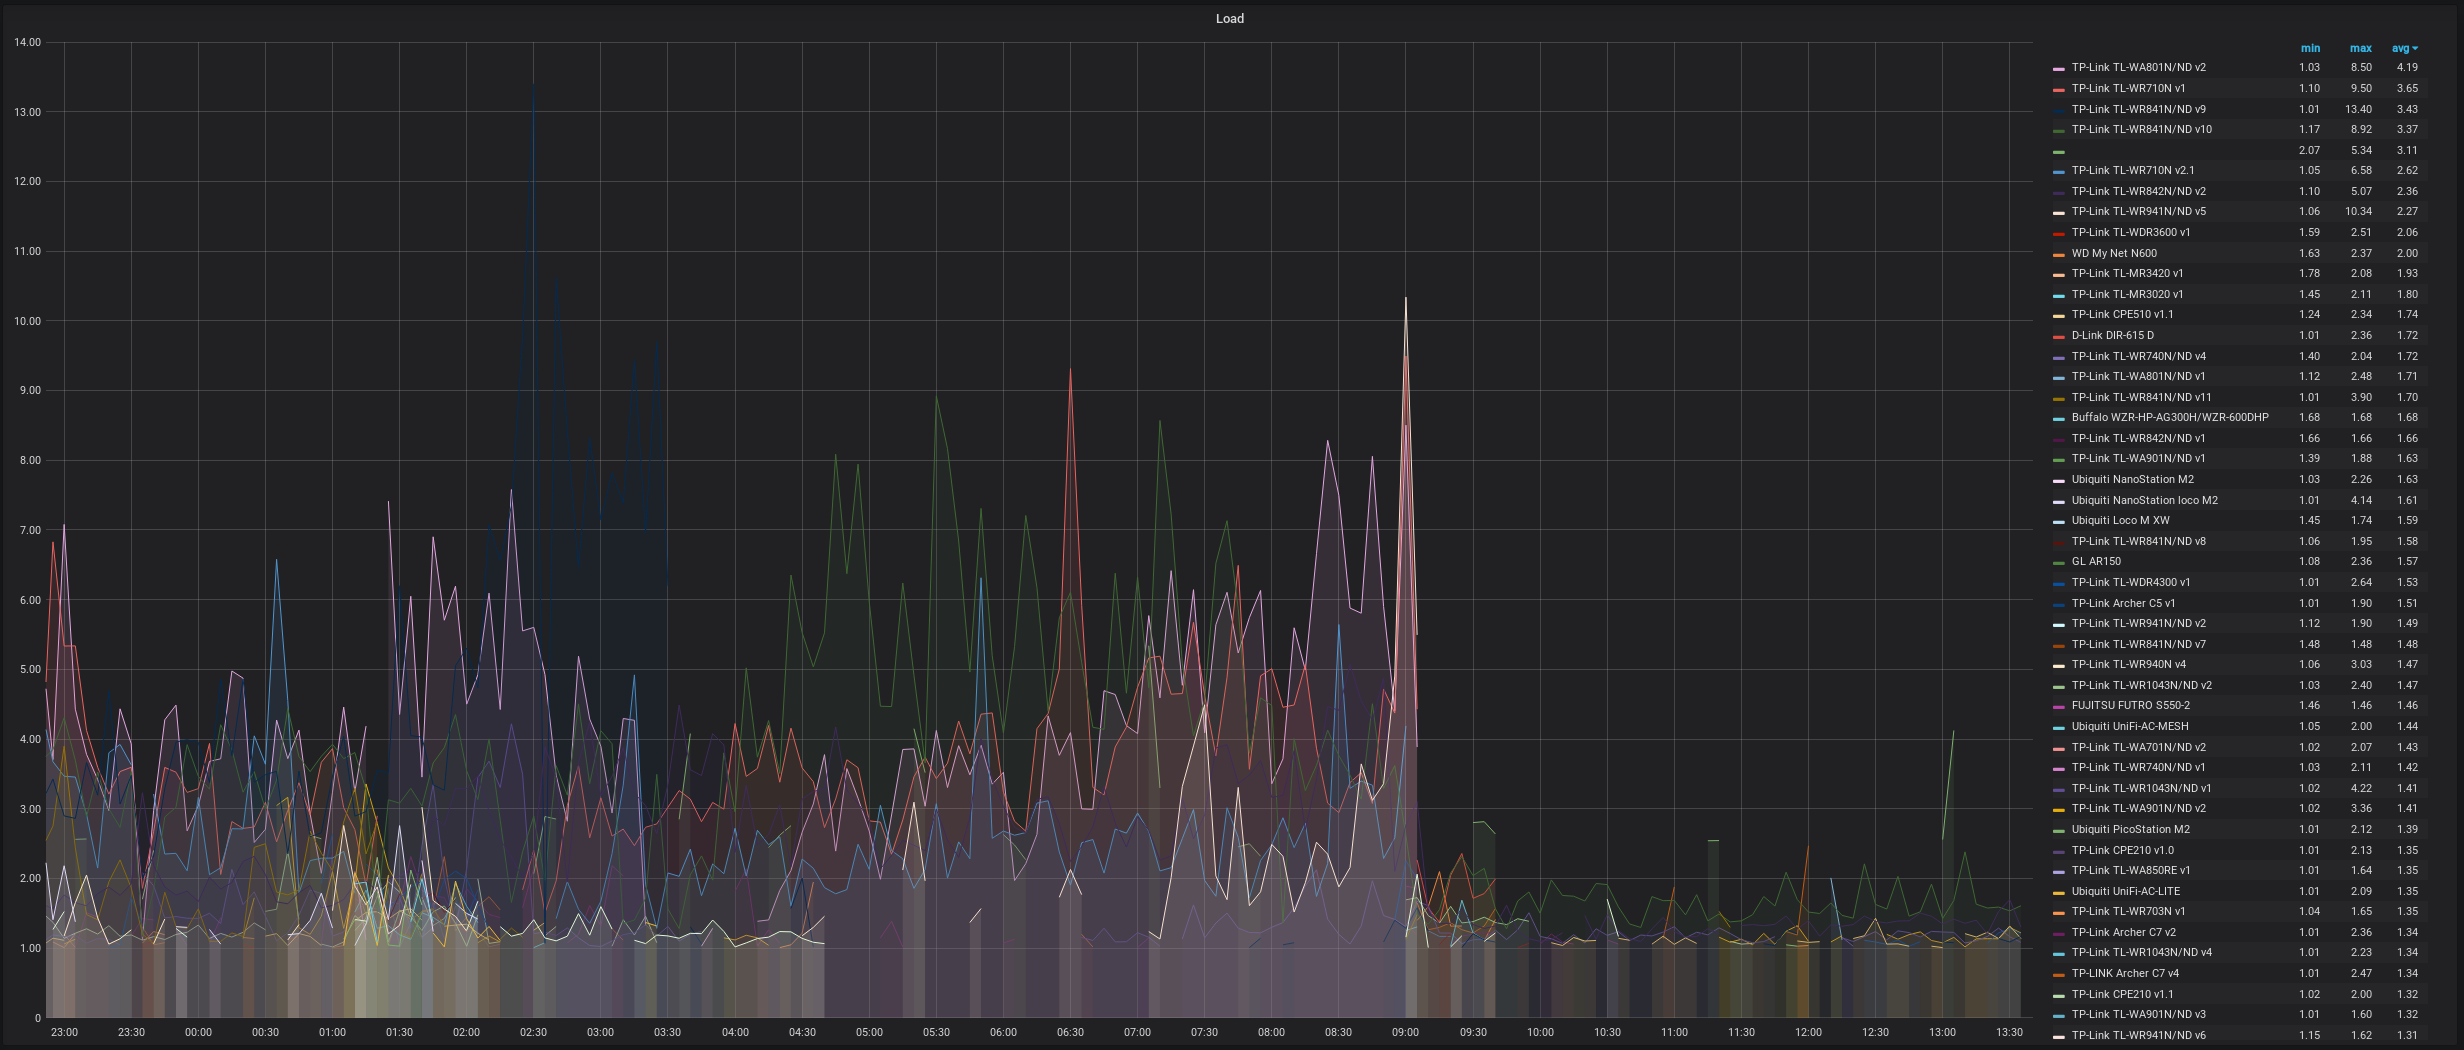This screenshot has width=2464, height=1050.
Task: Select legend label TP-Link TL-WA801N/ND v1
Action: (x=2138, y=376)
